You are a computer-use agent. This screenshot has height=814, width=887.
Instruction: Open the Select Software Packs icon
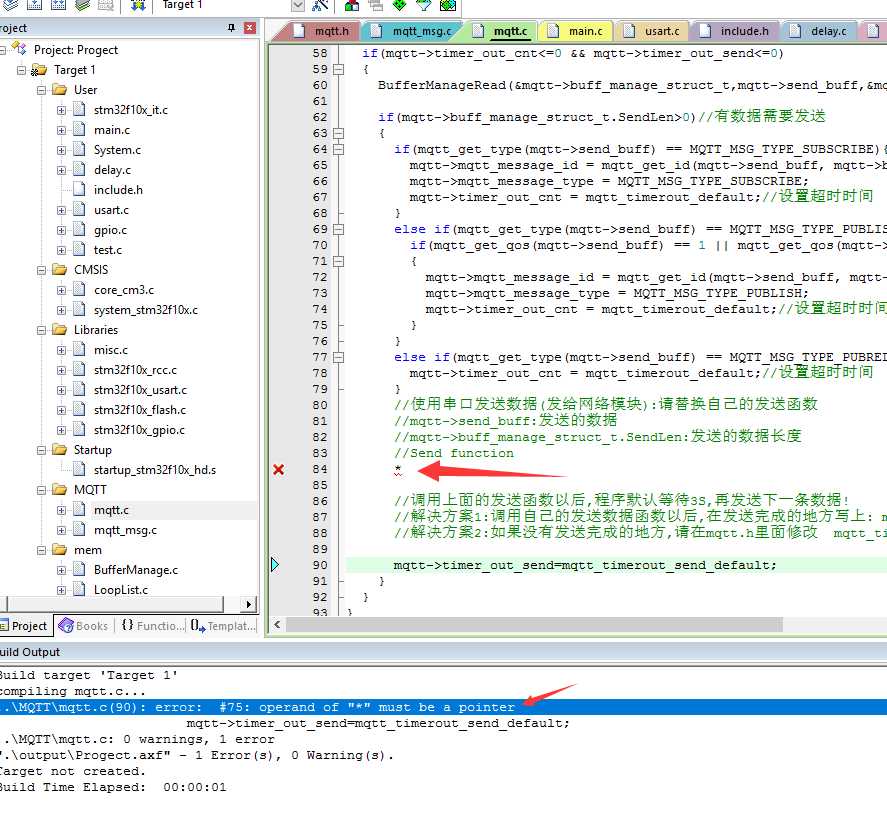[x=423, y=6]
